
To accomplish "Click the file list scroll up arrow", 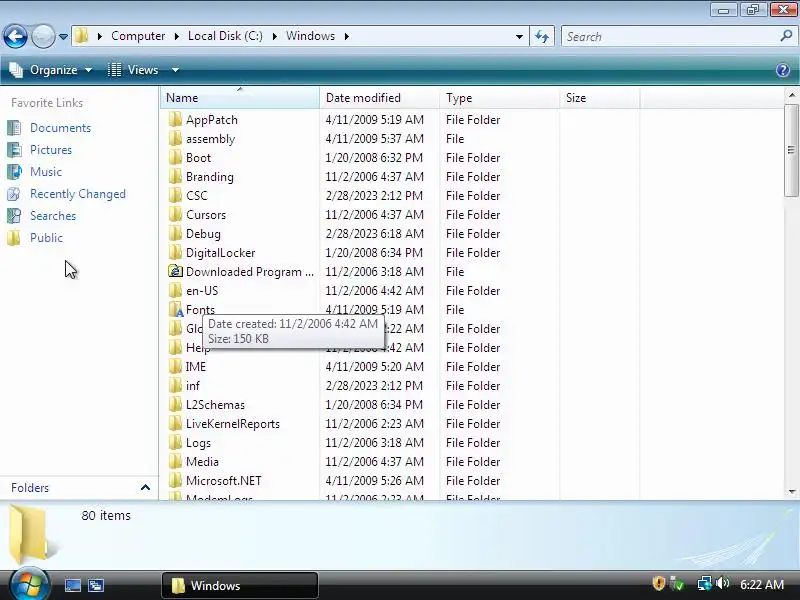I will click(x=792, y=95).
